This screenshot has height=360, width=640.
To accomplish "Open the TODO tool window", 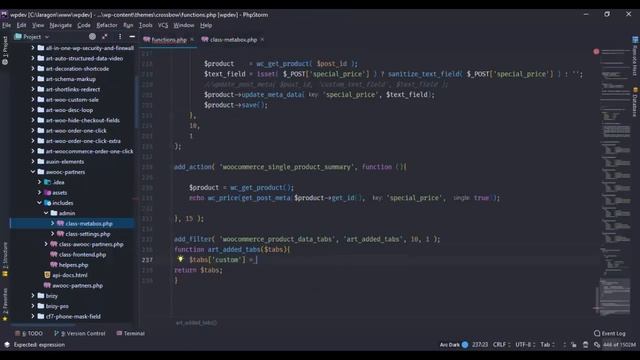I will click(x=29, y=333).
